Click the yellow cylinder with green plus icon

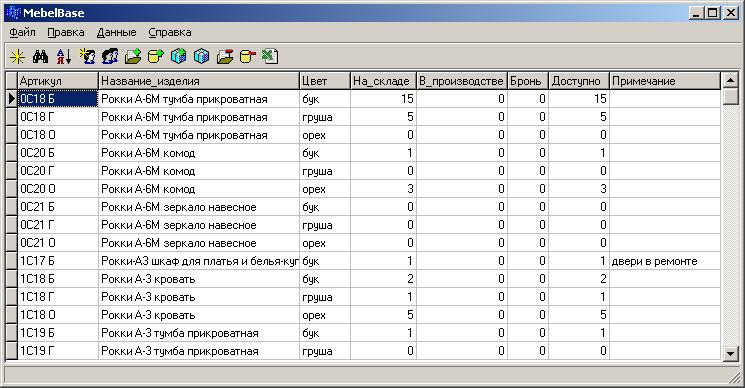(x=156, y=57)
